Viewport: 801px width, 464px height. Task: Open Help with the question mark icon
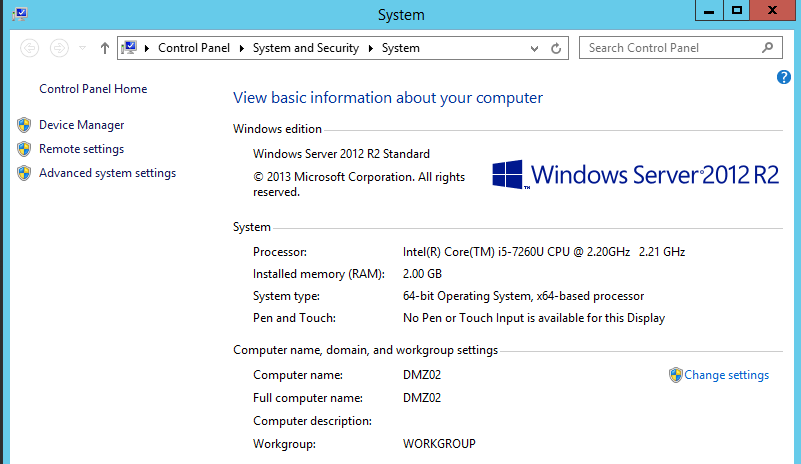784,77
